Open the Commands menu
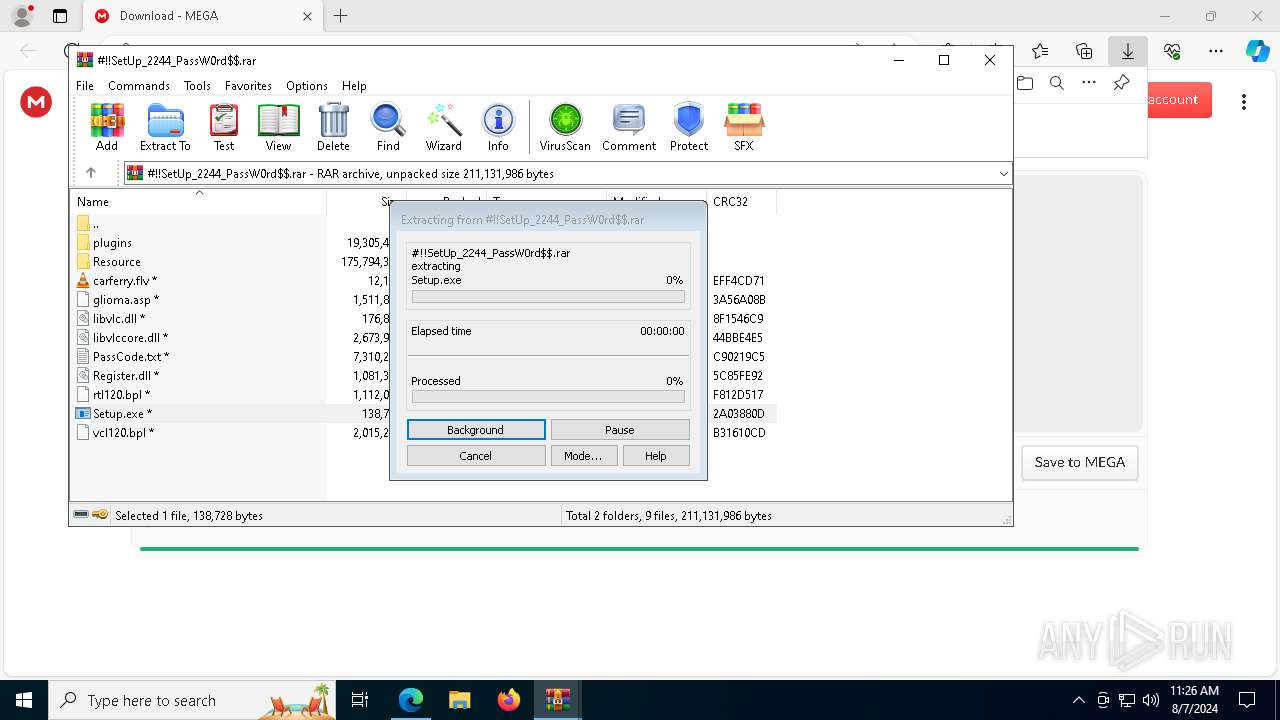The image size is (1280, 720). coord(139,86)
